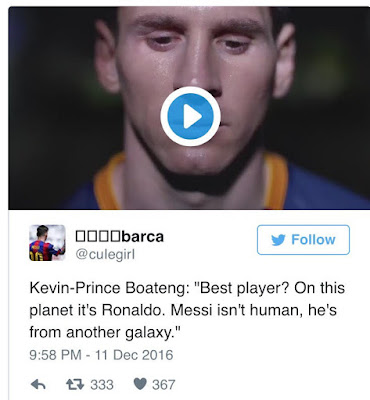Retweet using the retweet arrows icon
This screenshot has width=370, height=400.
75,385
